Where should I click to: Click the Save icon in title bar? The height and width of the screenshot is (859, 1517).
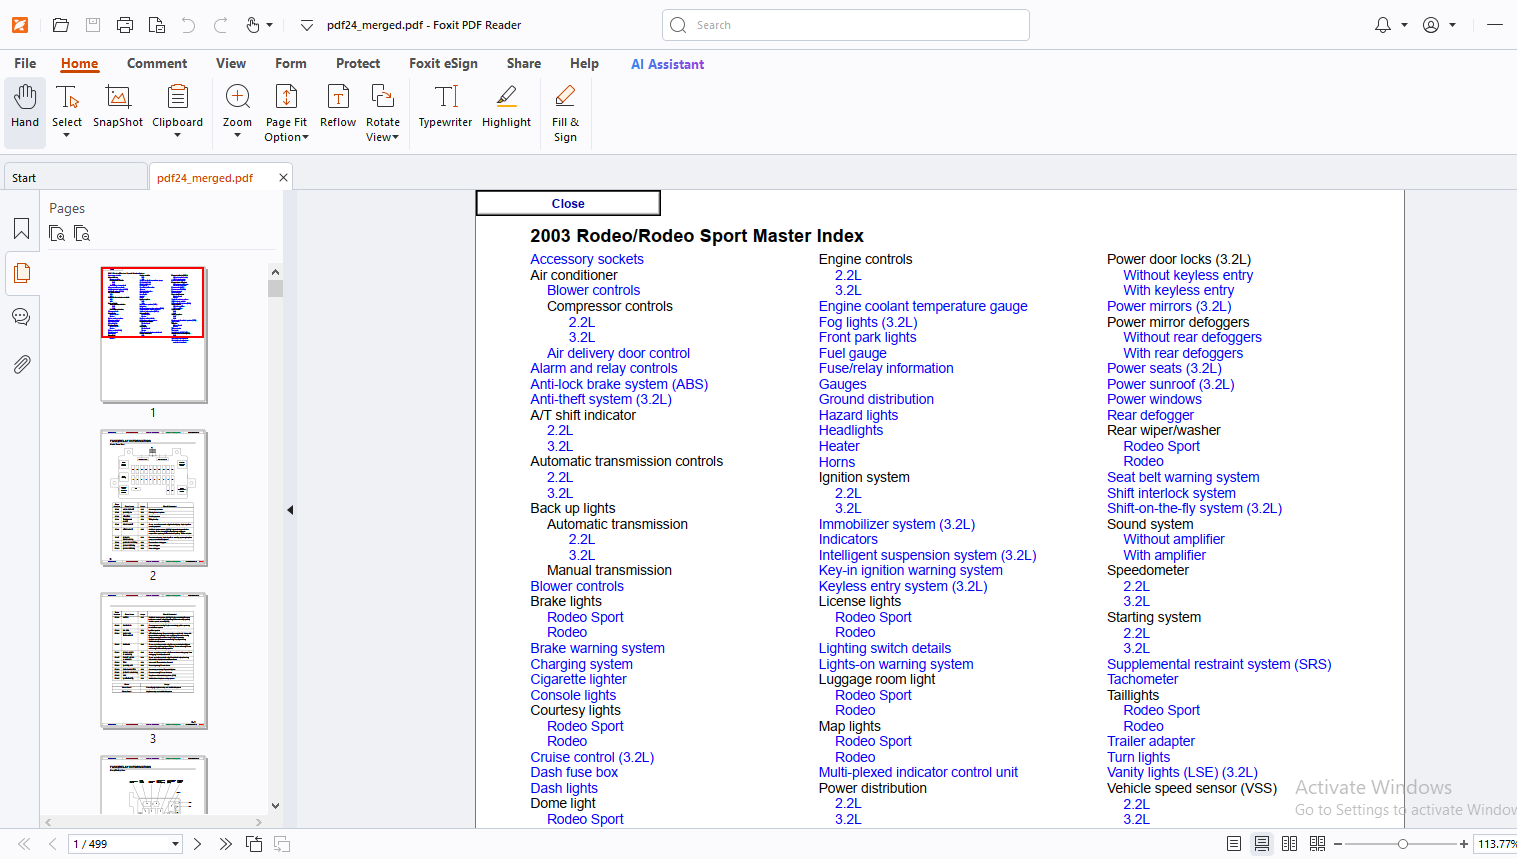tap(93, 25)
